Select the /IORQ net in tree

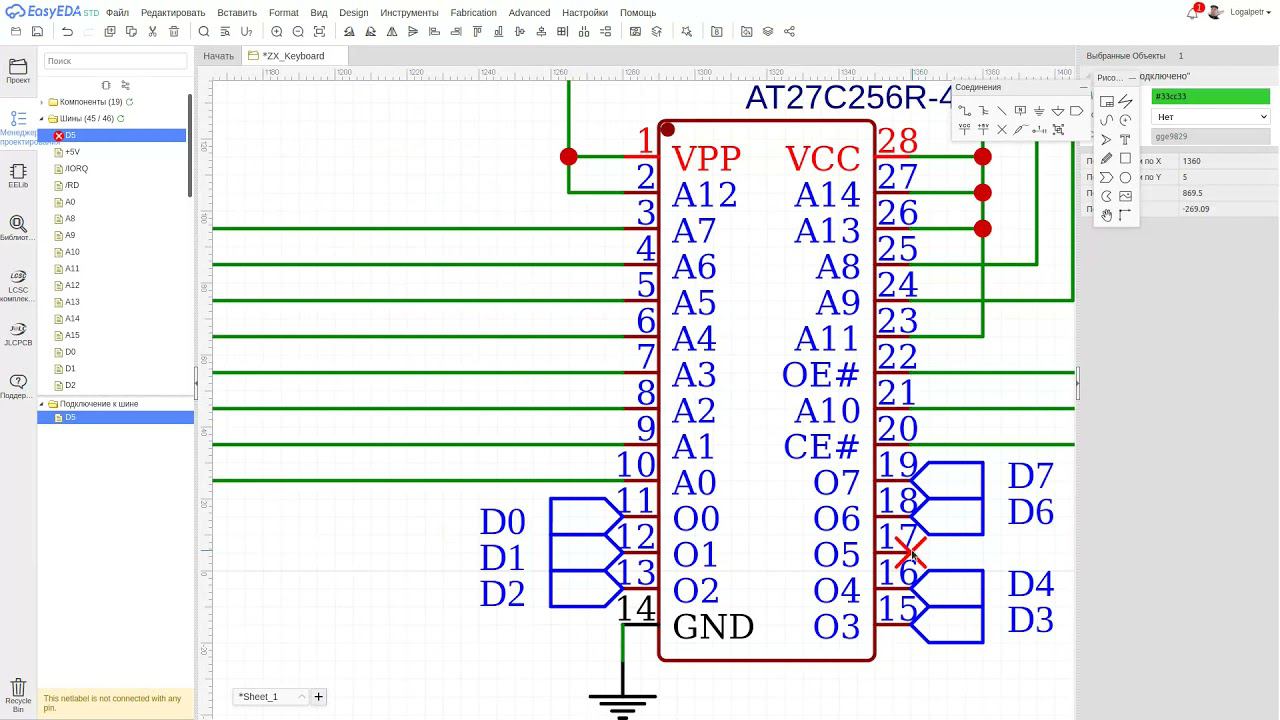pos(76,169)
